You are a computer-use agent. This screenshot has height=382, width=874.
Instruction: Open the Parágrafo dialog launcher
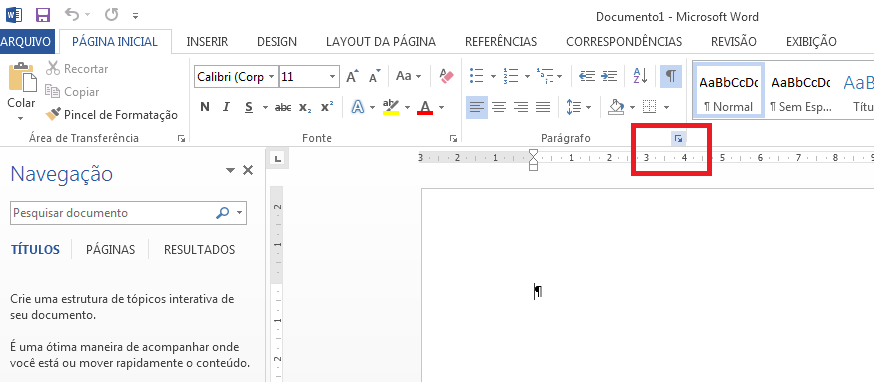678,139
